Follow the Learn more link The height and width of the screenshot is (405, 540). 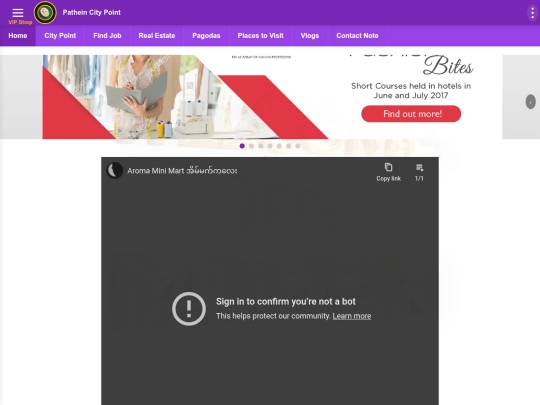click(352, 316)
